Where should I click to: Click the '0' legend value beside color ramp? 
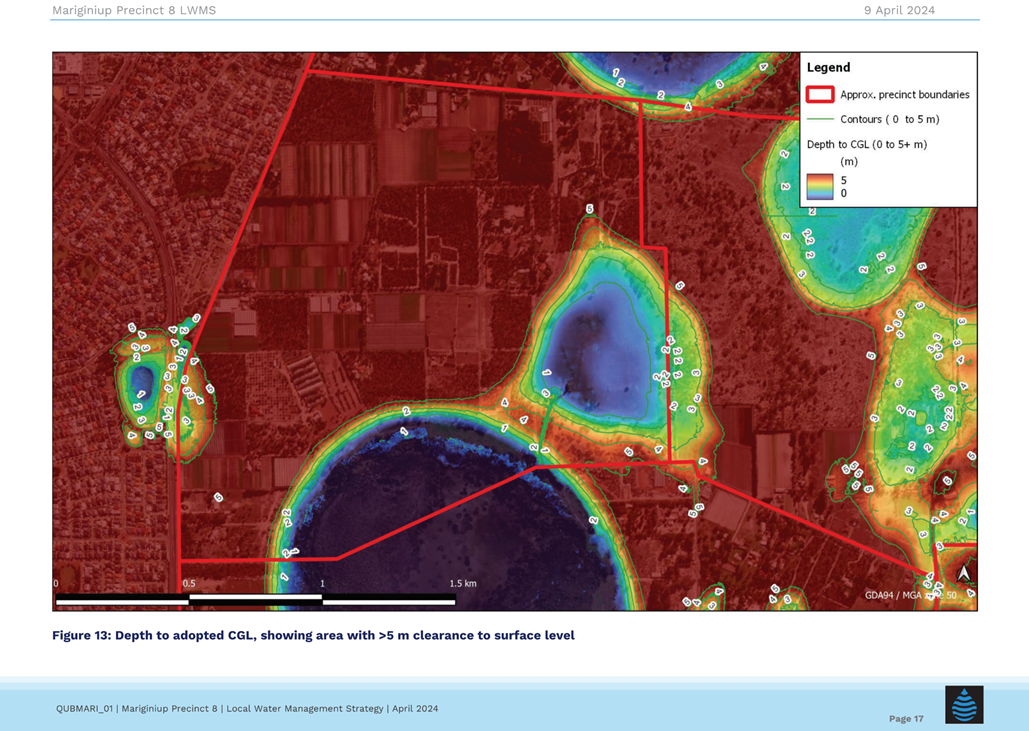pos(844,194)
